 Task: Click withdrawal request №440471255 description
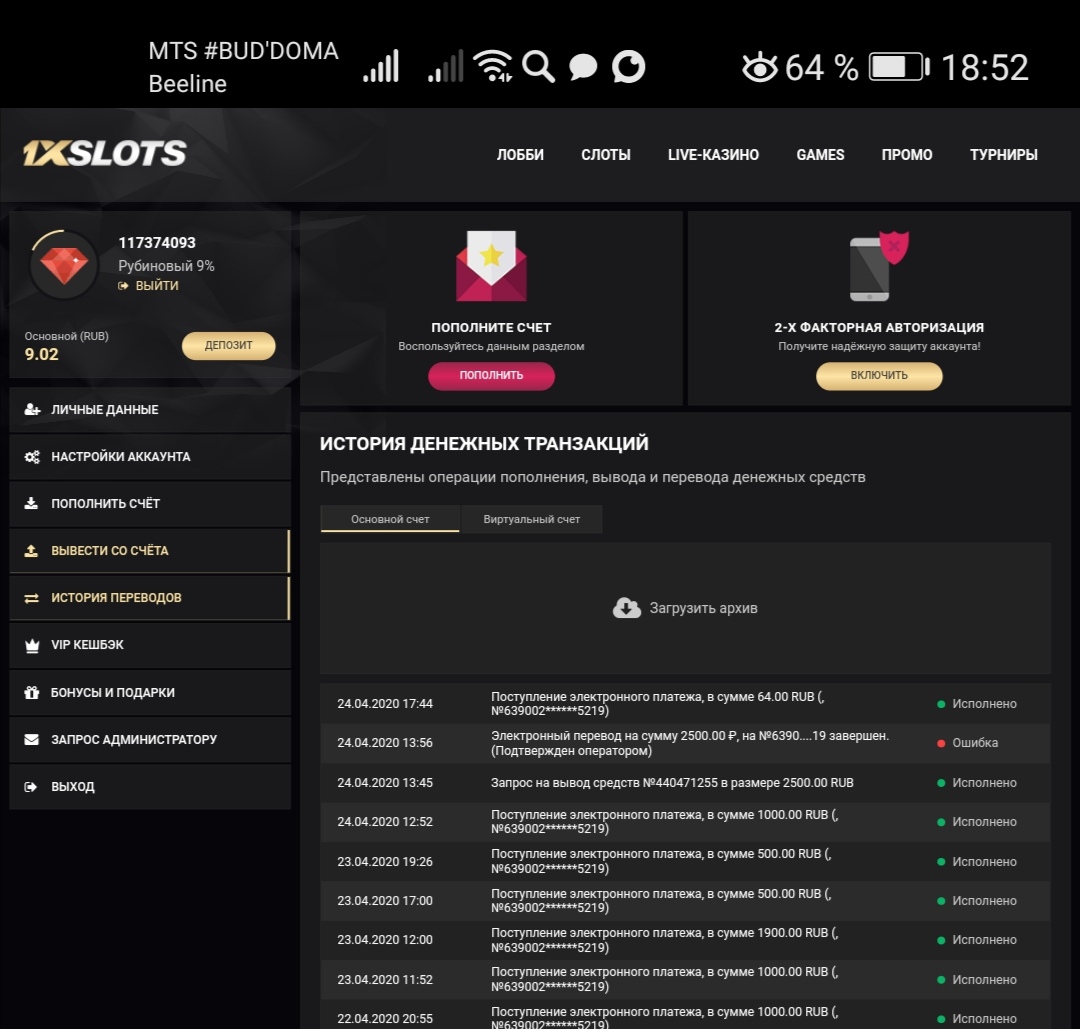(672, 783)
